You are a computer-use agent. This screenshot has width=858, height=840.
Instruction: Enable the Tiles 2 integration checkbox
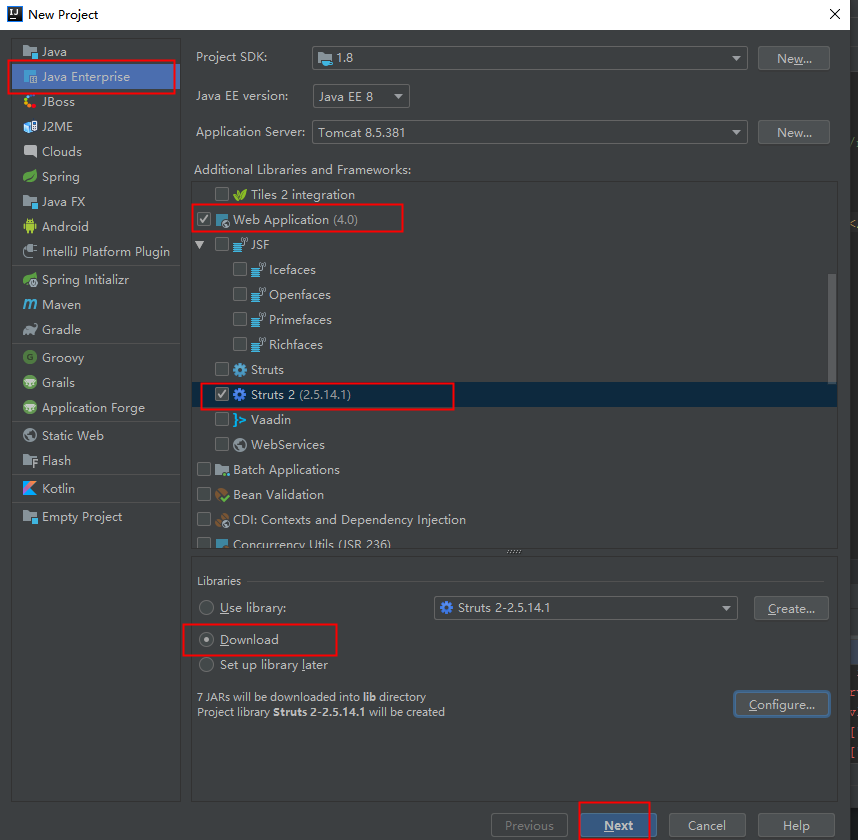tap(222, 194)
